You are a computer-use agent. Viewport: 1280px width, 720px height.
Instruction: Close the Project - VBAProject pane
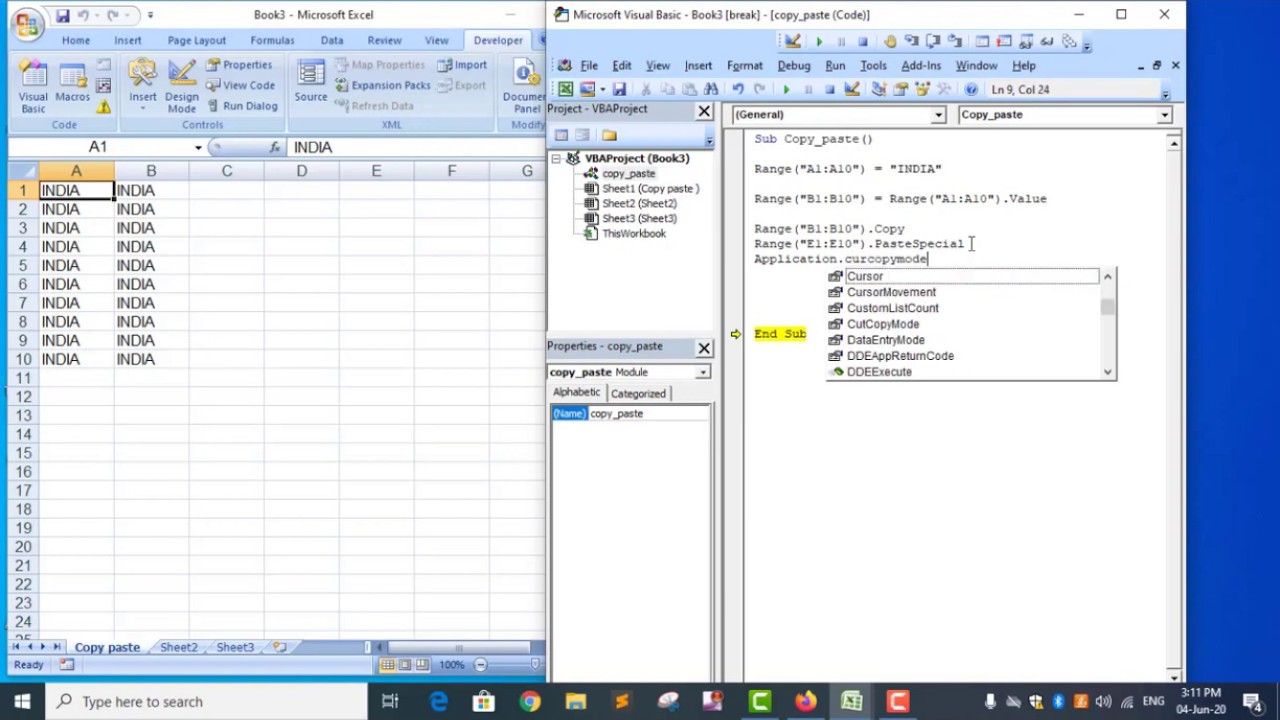704,110
